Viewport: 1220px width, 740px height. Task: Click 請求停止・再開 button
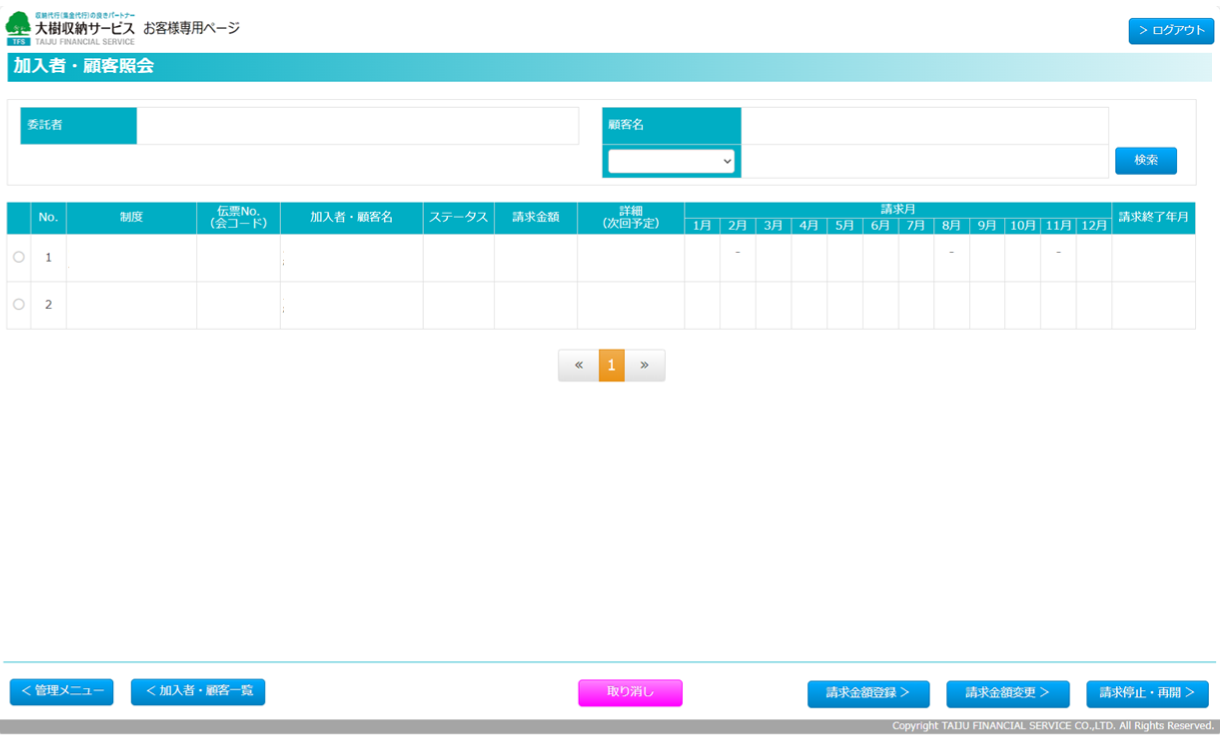tap(1147, 693)
